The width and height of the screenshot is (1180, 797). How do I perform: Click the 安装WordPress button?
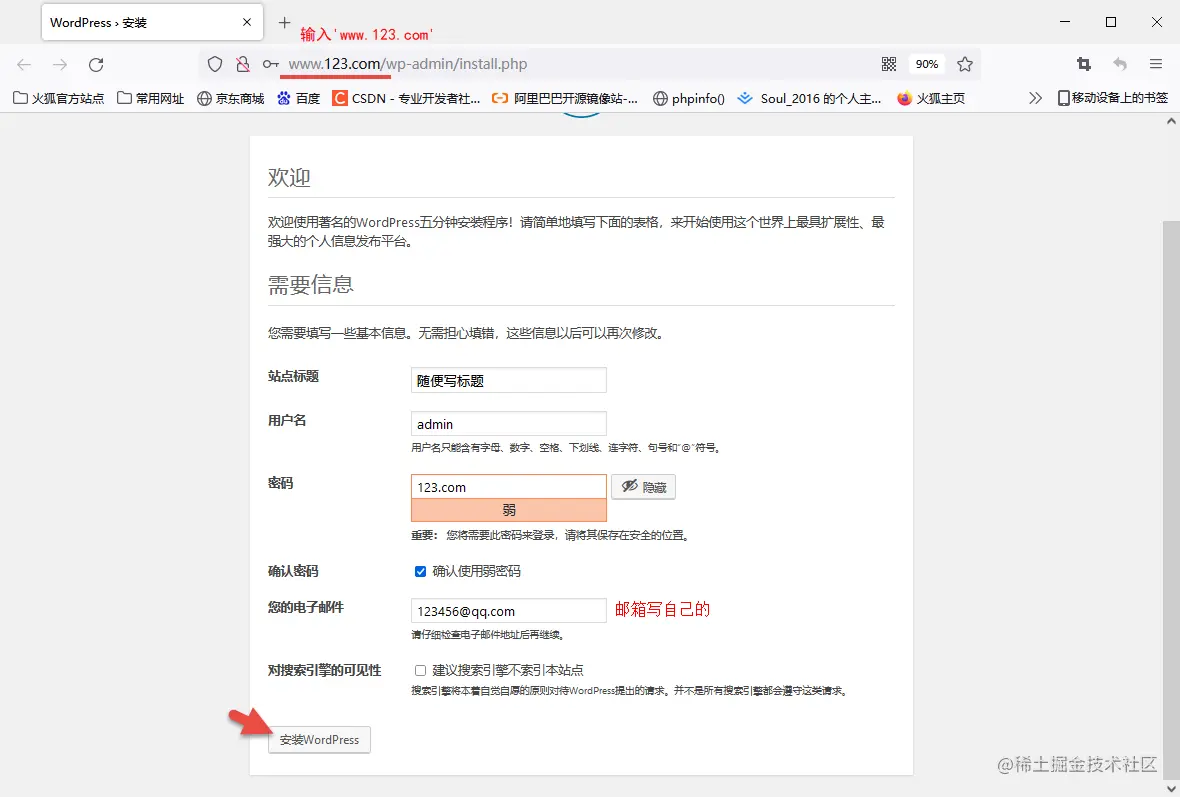[319, 739]
